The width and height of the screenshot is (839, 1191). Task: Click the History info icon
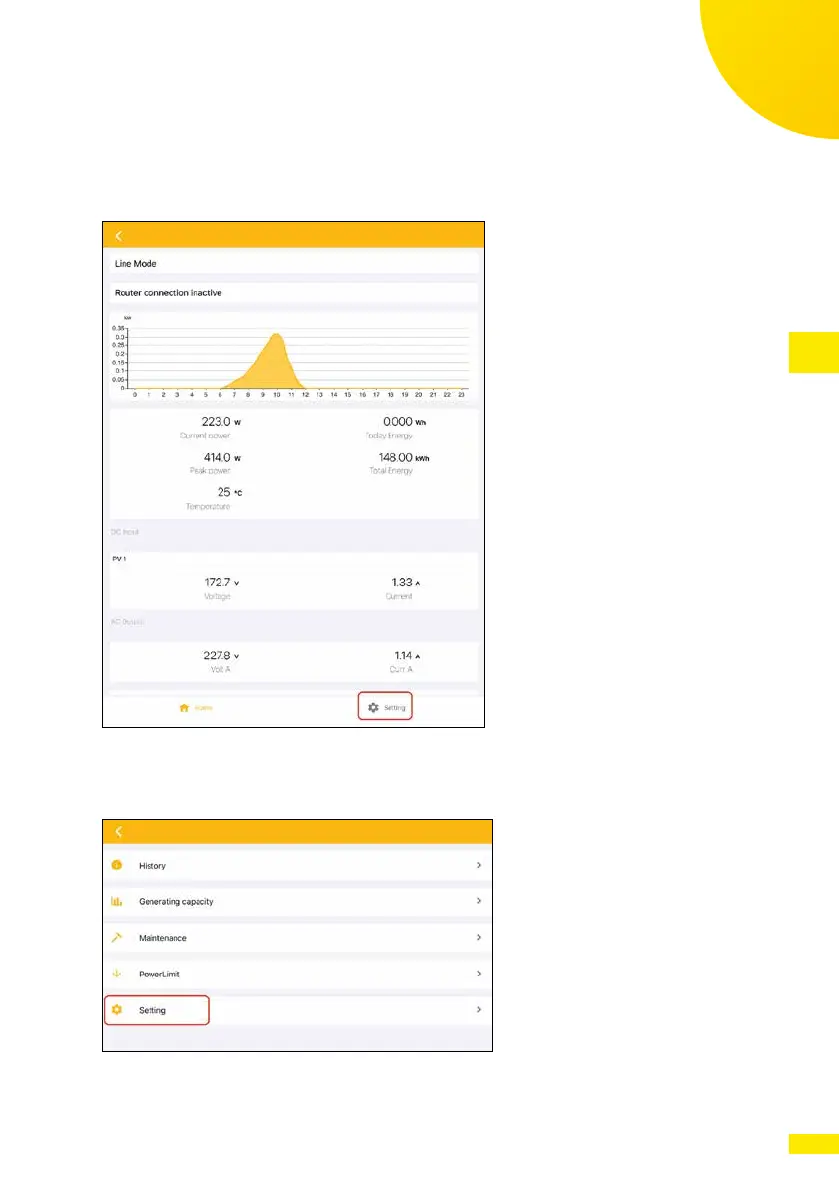click(117, 865)
